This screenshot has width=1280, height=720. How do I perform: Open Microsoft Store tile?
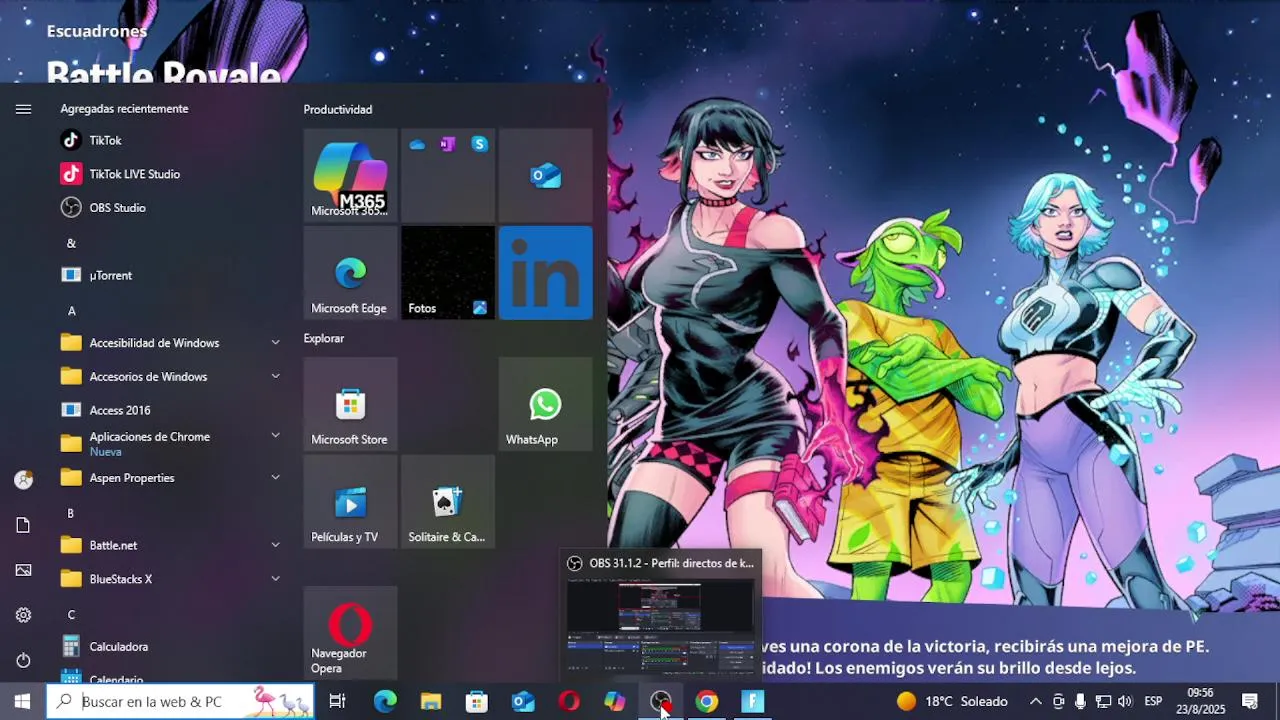click(x=350, y=404)
